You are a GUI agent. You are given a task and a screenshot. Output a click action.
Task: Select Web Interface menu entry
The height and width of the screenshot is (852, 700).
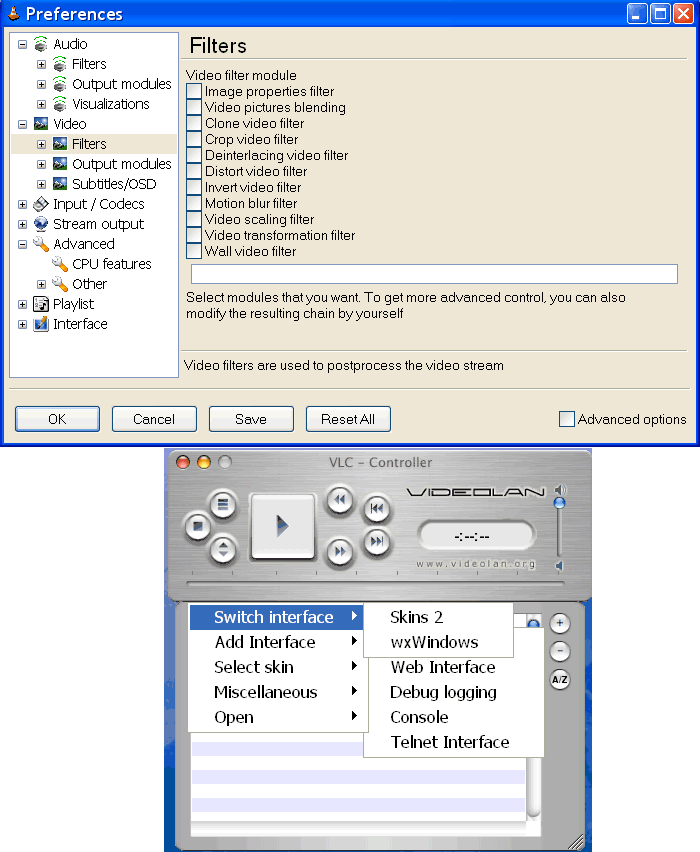(454, 667)
